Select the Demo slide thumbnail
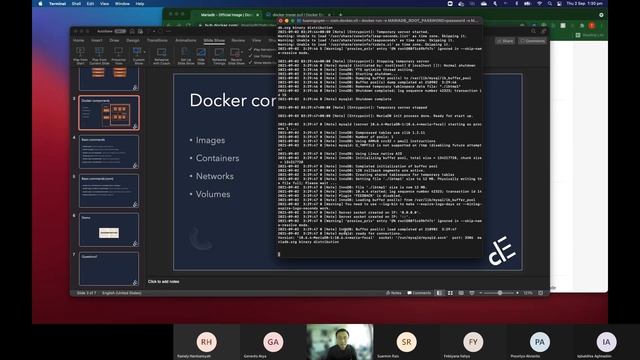Viewport: 640px width, 360px height. (x=109, y=230)
